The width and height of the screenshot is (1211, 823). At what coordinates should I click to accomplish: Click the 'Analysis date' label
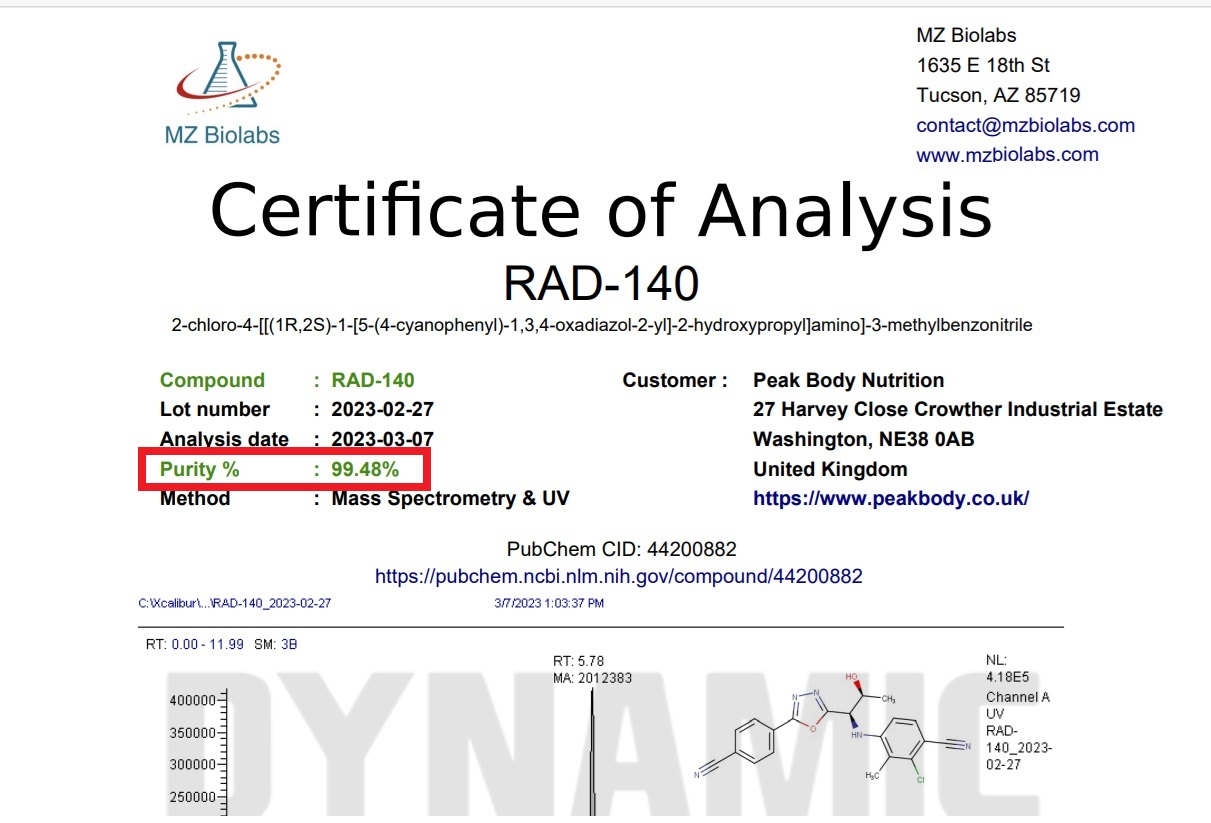click(x=224, y=439)
